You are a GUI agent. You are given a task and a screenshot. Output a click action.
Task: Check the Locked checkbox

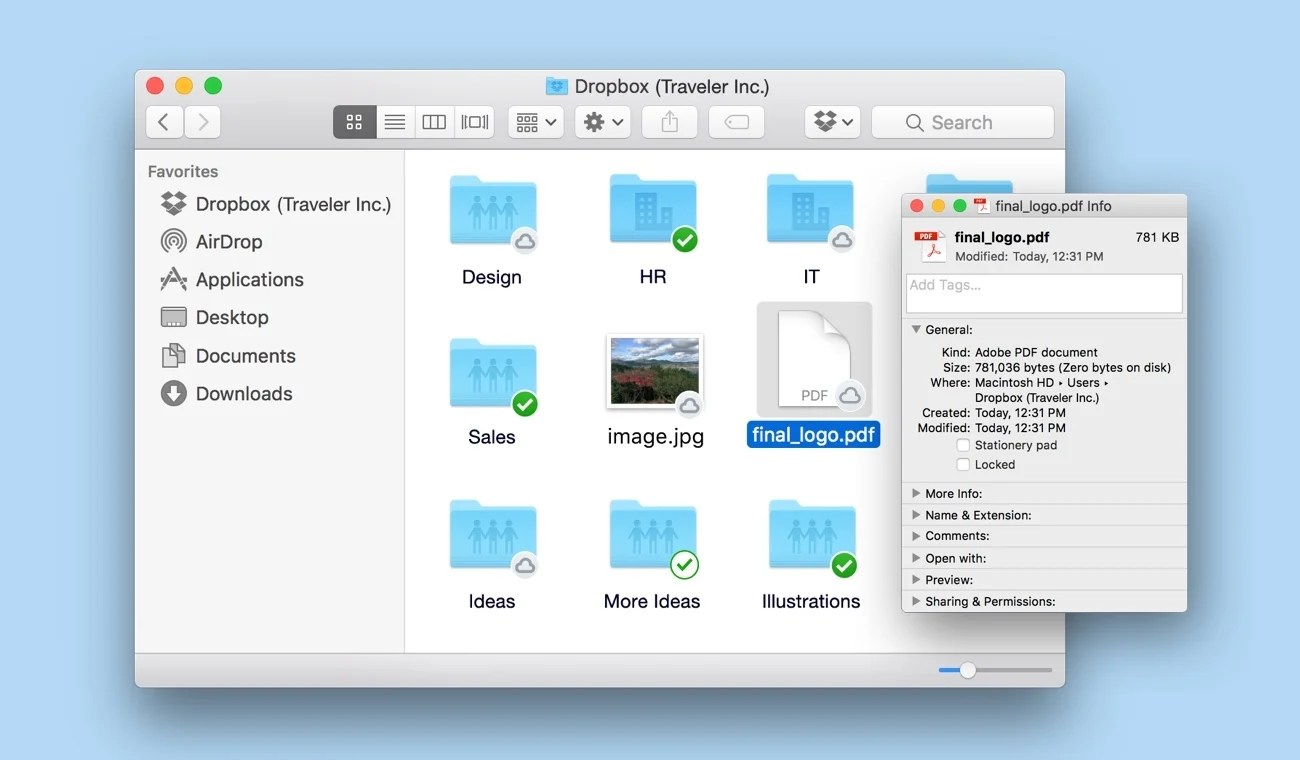(x=965, y=464)
